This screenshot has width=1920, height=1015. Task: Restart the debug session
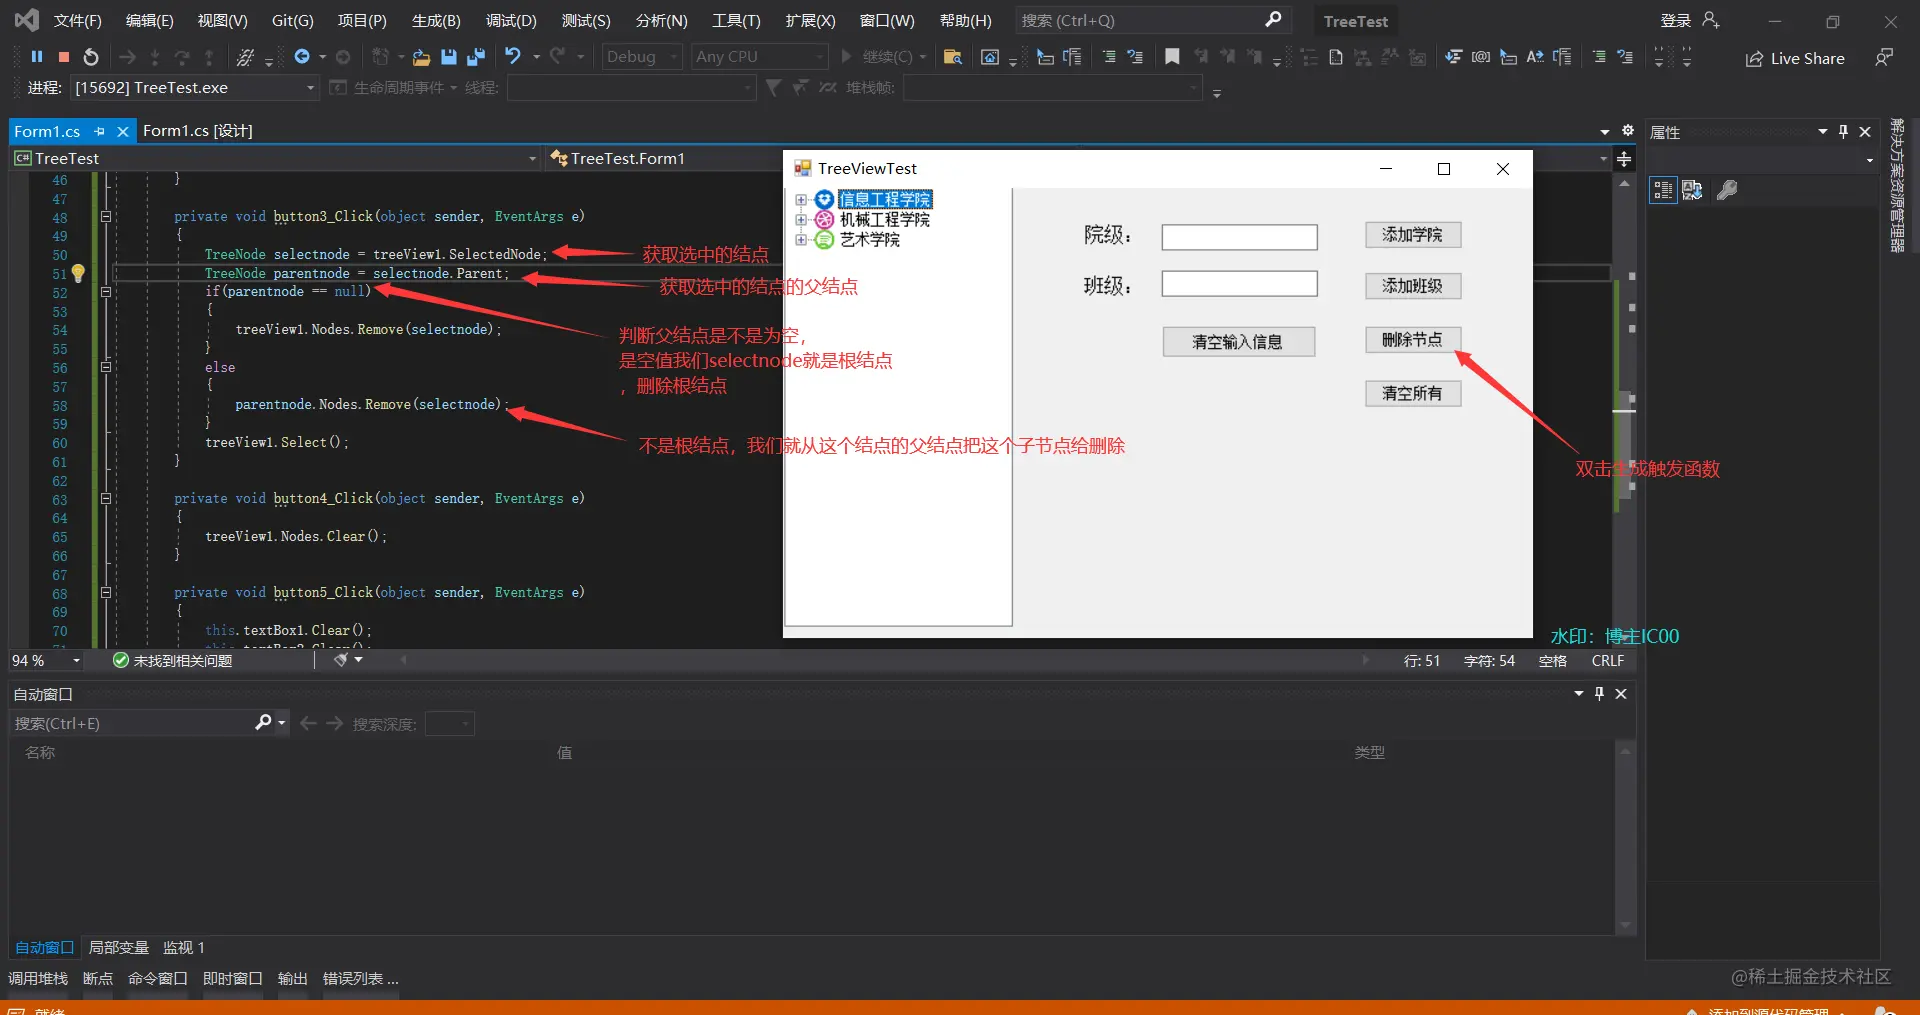[91, 57]
